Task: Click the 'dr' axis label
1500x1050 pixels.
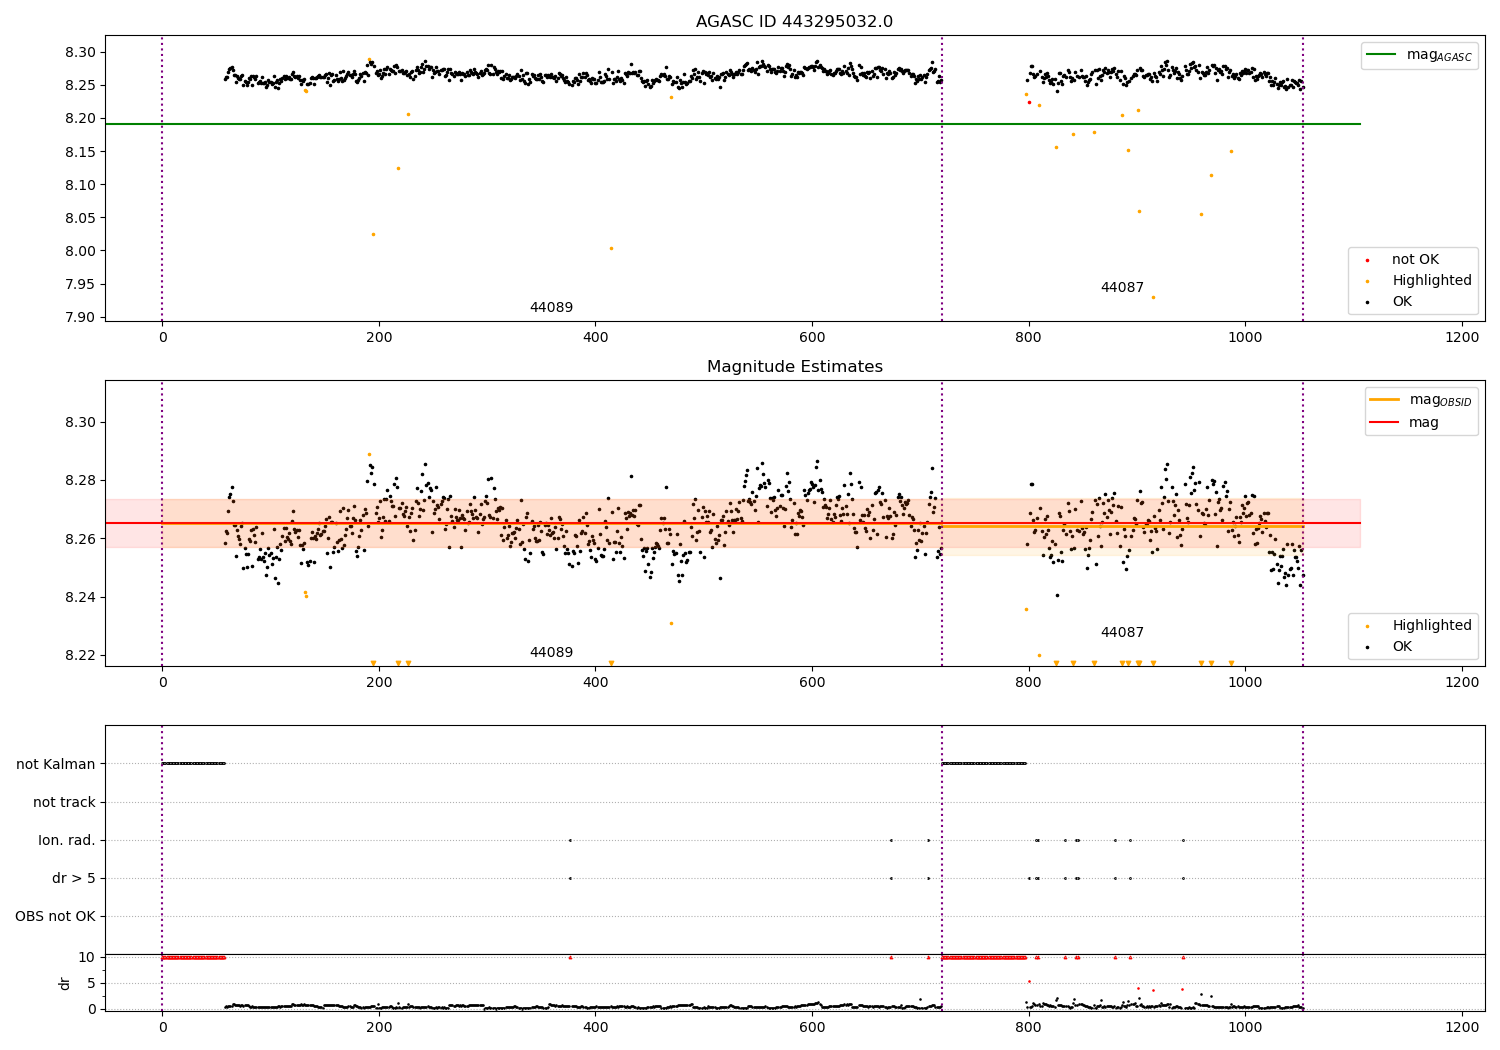Action: [x=65, y=983]
